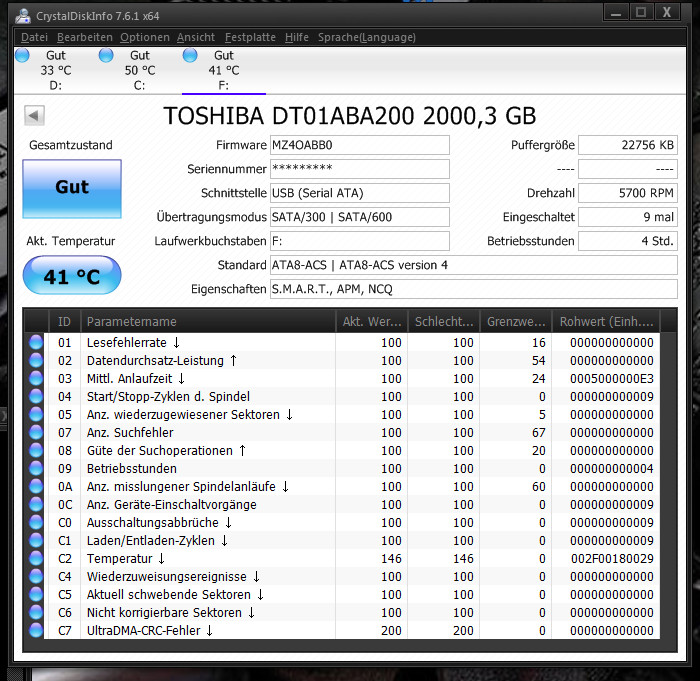The image size is (700, 681).
Task: Click the Laufwerkbuchstaben field
Action: pyautogui.click(x=359, y=241)
